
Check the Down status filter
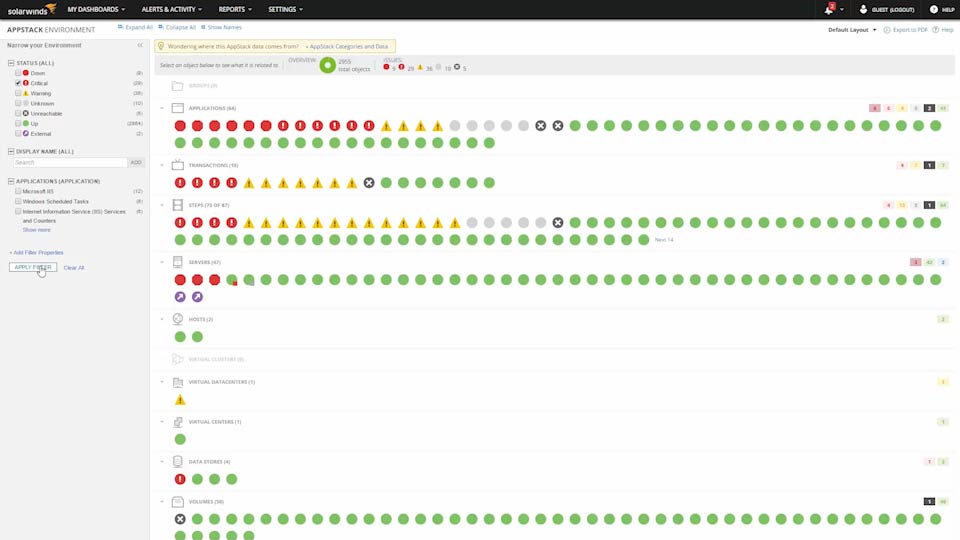pyautogui.click(x=18, y=73)
